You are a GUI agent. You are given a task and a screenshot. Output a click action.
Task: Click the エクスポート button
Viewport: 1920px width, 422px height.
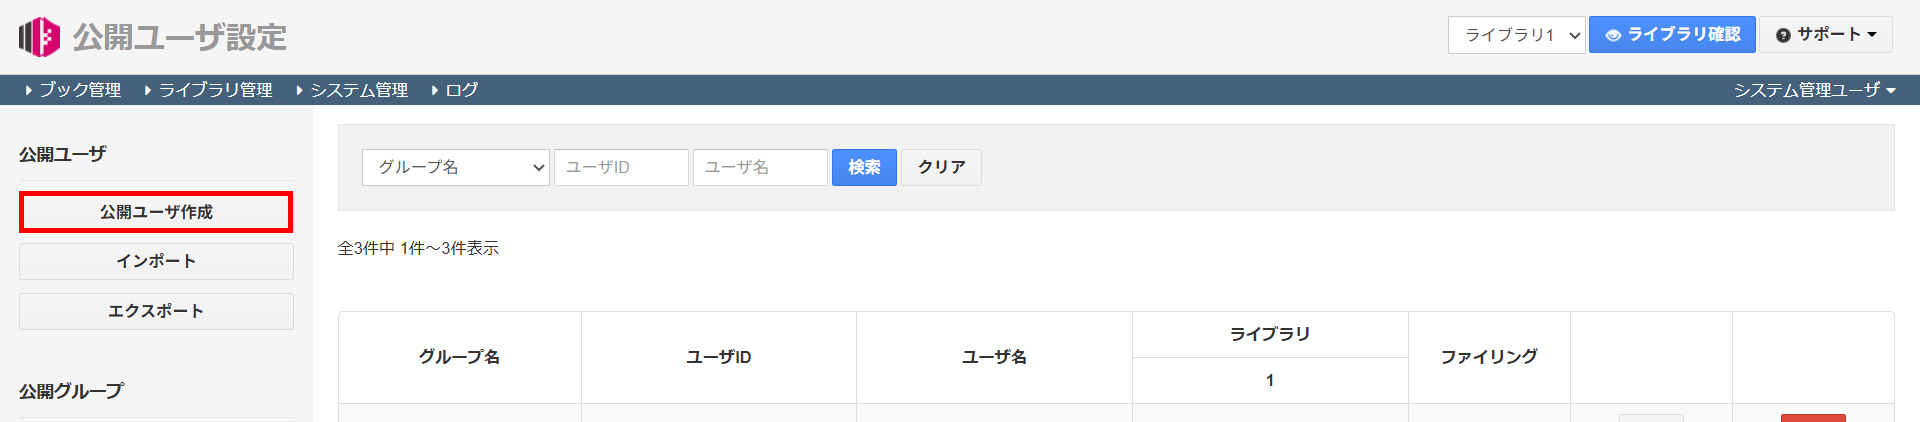(x=156, y=311)
